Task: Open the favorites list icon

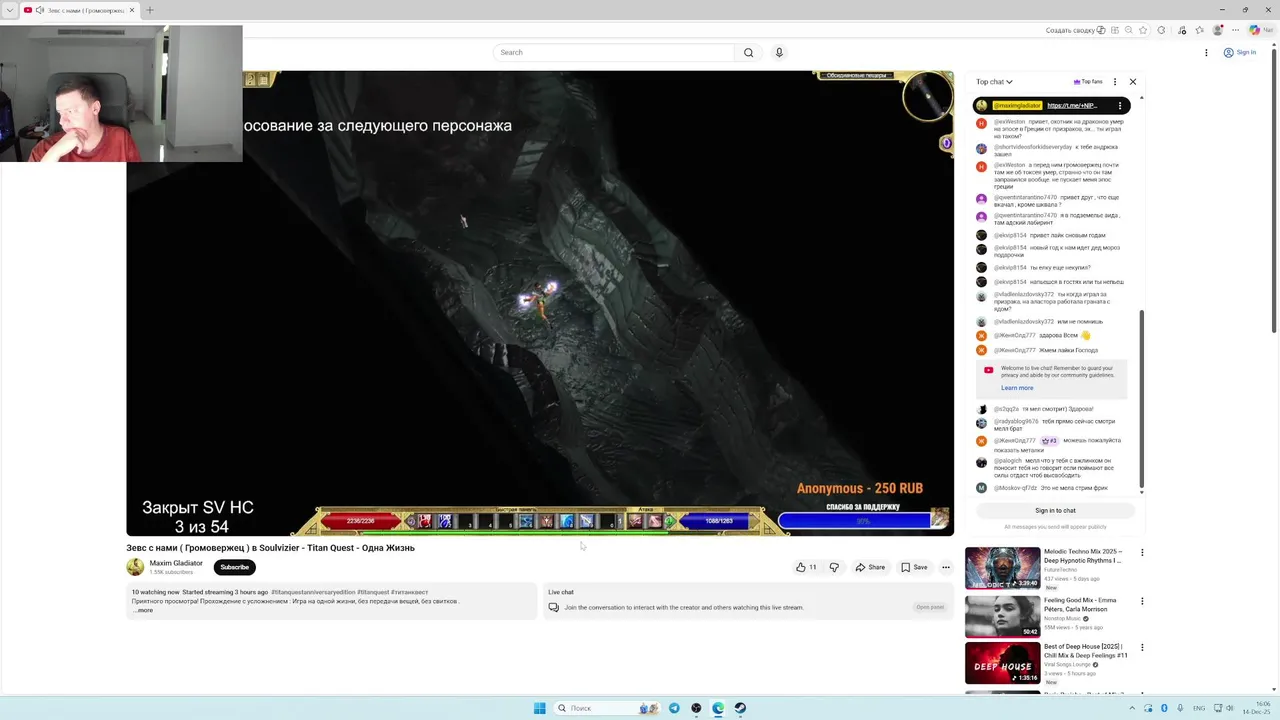Action: pyautogui.click(x=1200, y=30)
